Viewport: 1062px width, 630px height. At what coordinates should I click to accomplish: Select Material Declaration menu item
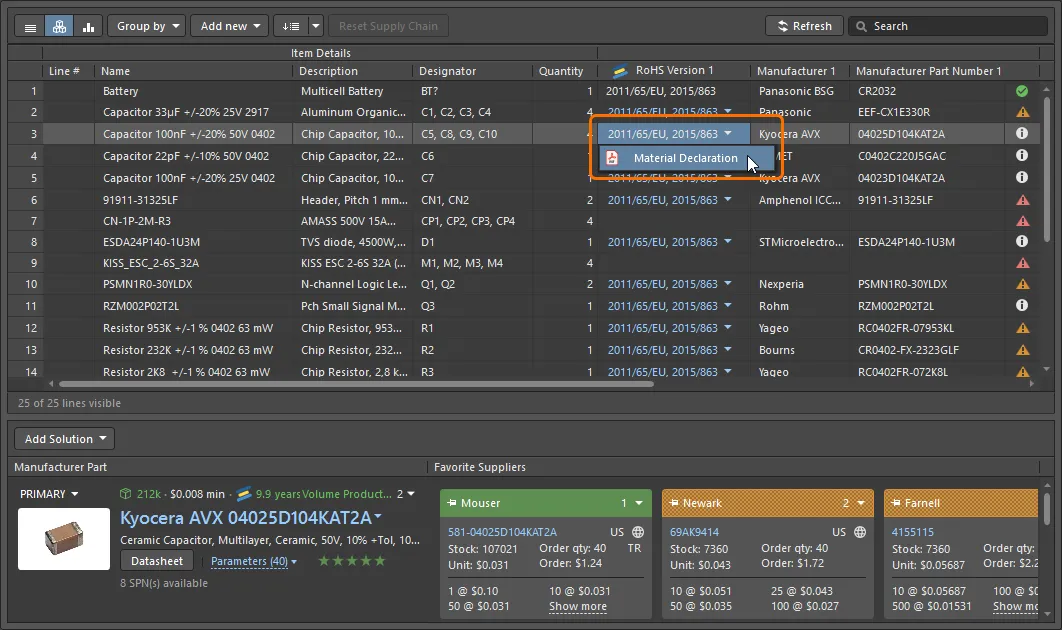click(x=685, y=158)
